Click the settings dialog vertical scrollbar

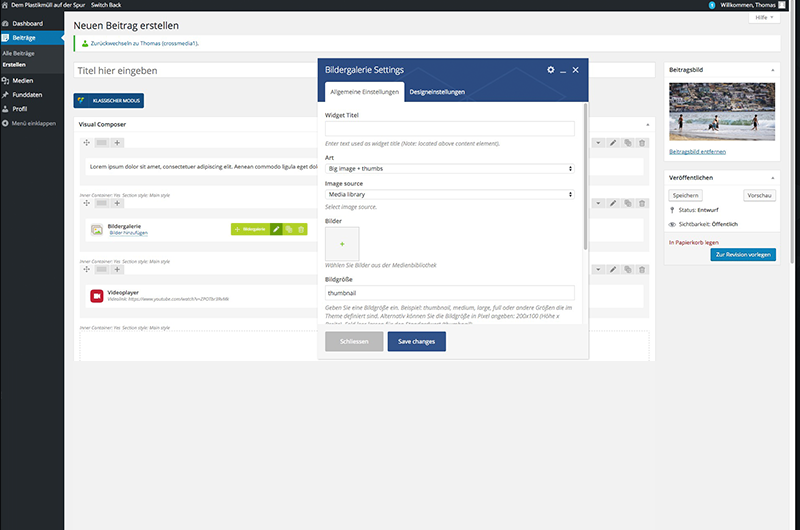tap(585, 170)
